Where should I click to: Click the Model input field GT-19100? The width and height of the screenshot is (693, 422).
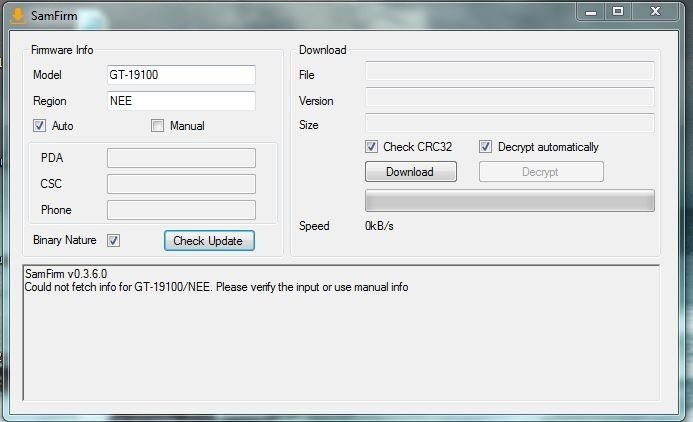click(181, 75)
